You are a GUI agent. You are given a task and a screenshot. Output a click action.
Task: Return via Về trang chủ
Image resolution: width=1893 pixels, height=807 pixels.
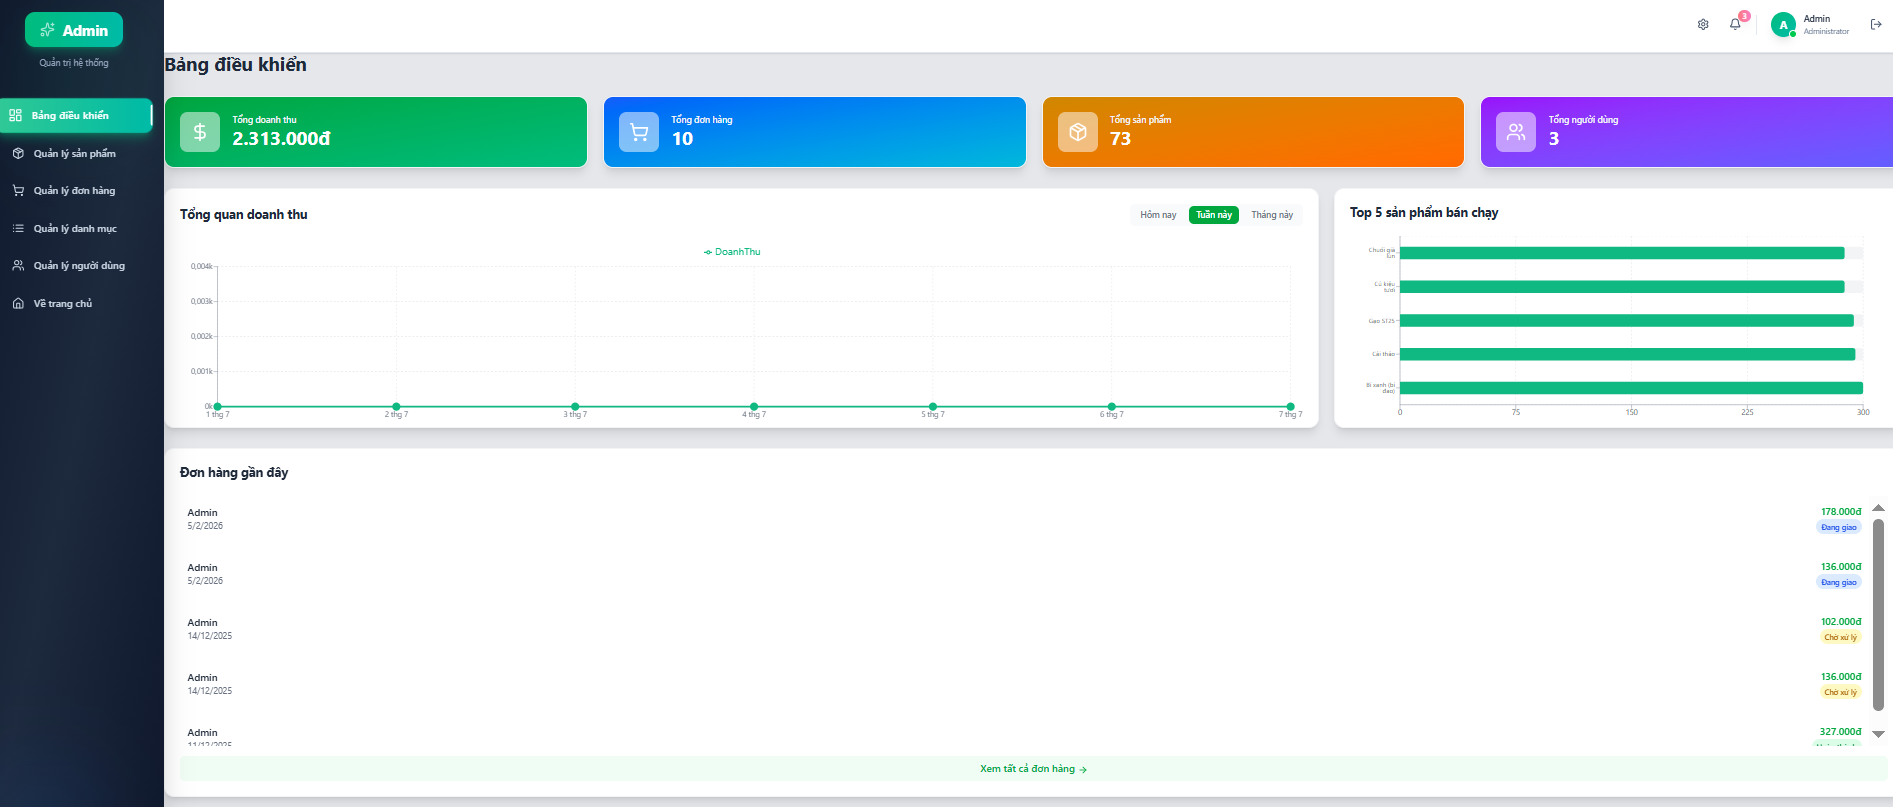76,303
